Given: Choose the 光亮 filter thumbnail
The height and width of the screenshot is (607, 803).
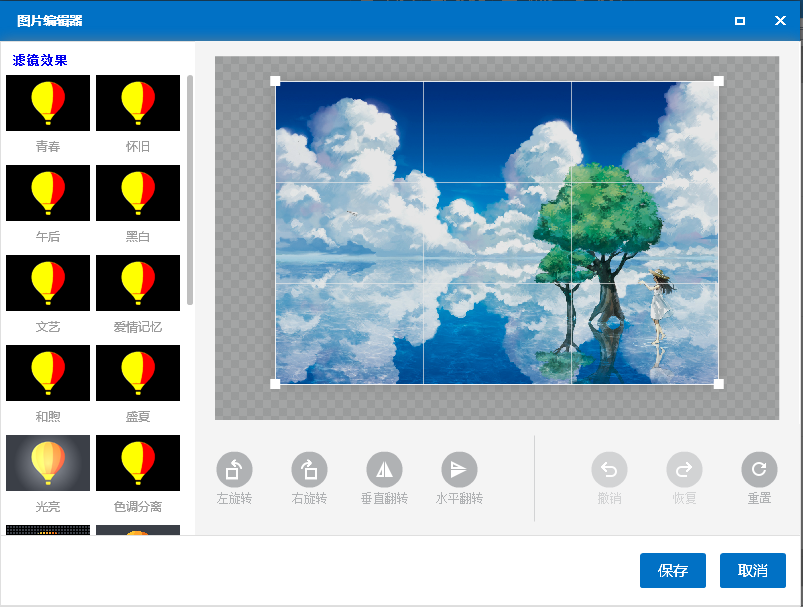Looking at the screenshot, I should coord(48,463).
